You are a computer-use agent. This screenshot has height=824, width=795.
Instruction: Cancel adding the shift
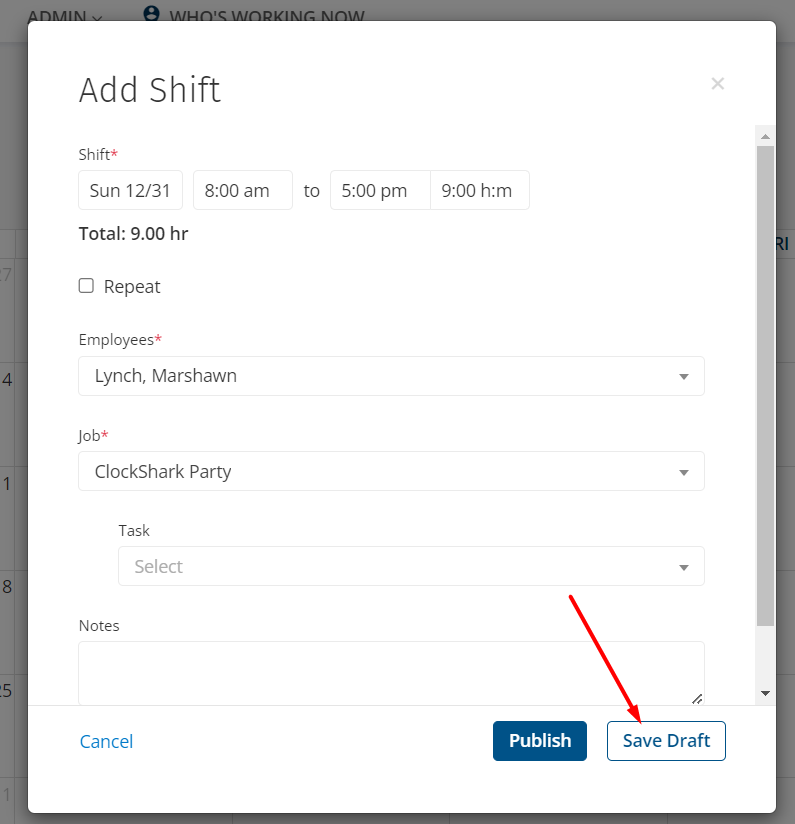tap(106, 741)
